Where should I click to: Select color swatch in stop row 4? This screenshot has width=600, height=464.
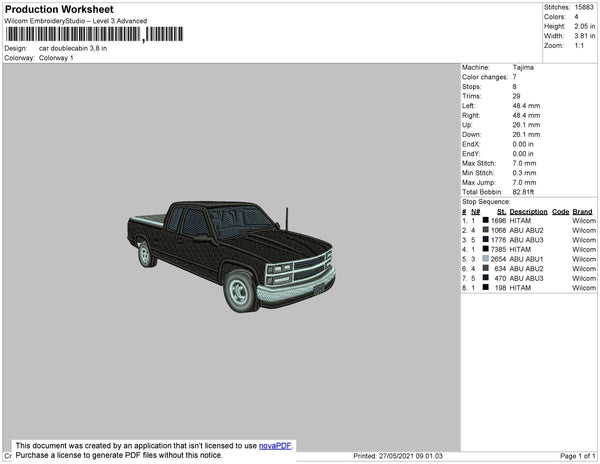click(x=486, y=249)
